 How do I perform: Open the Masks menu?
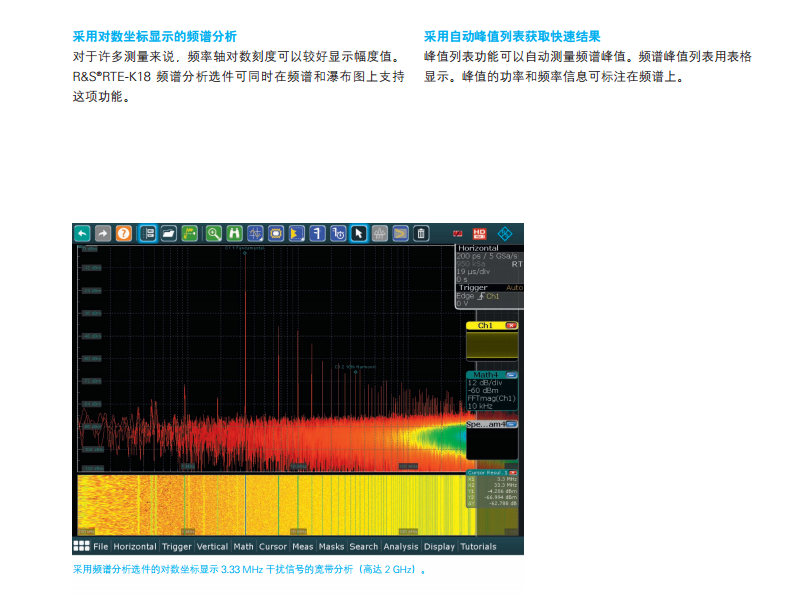331,546
